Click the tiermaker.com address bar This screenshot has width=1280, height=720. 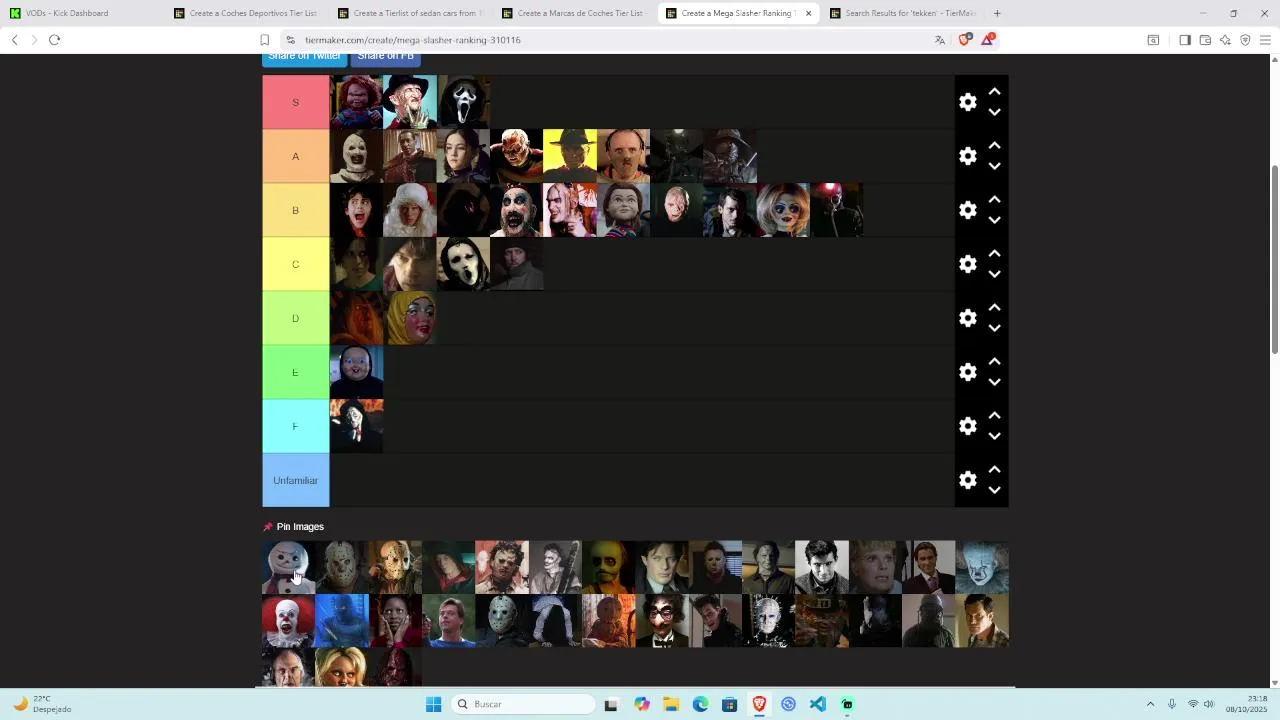click(600, 40)
